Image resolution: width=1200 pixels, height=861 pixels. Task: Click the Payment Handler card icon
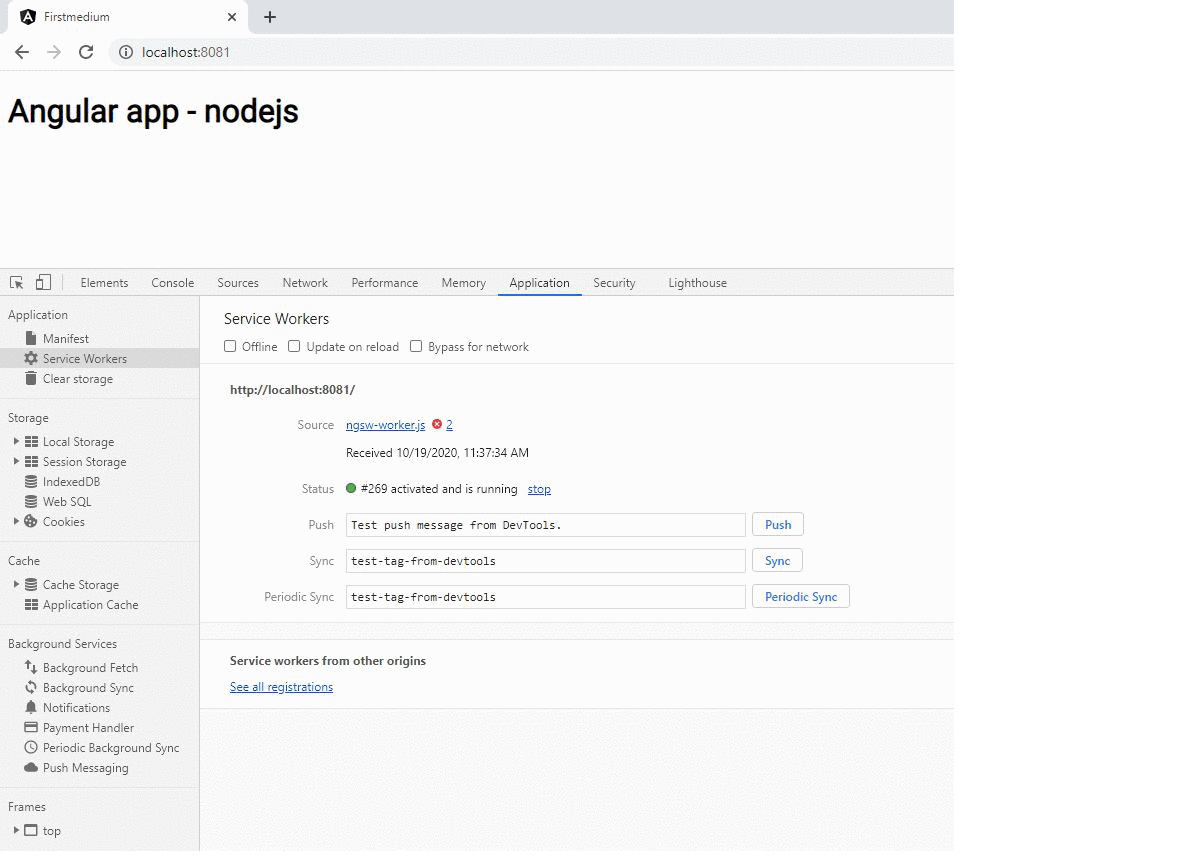tap(31, 728)
